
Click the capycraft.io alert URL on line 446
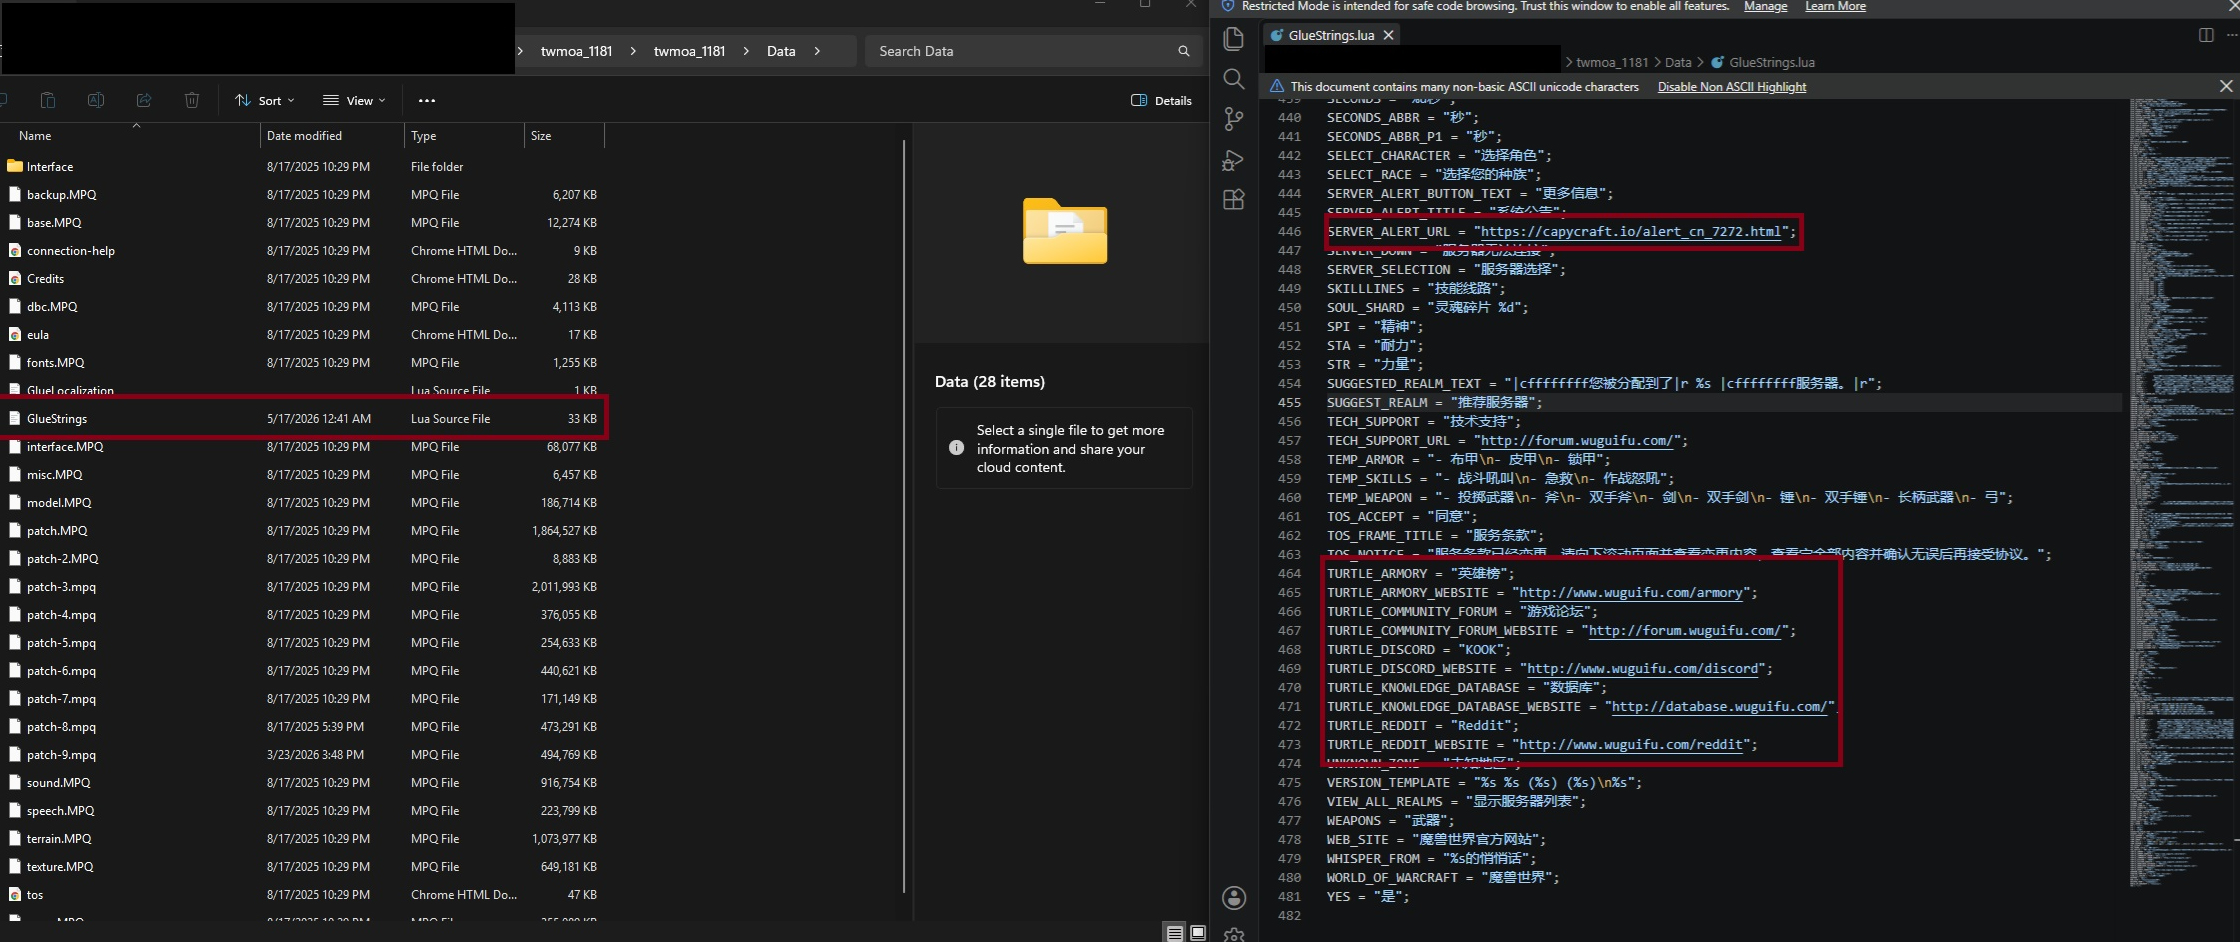pyautogui.click(x=1630, y=231)
